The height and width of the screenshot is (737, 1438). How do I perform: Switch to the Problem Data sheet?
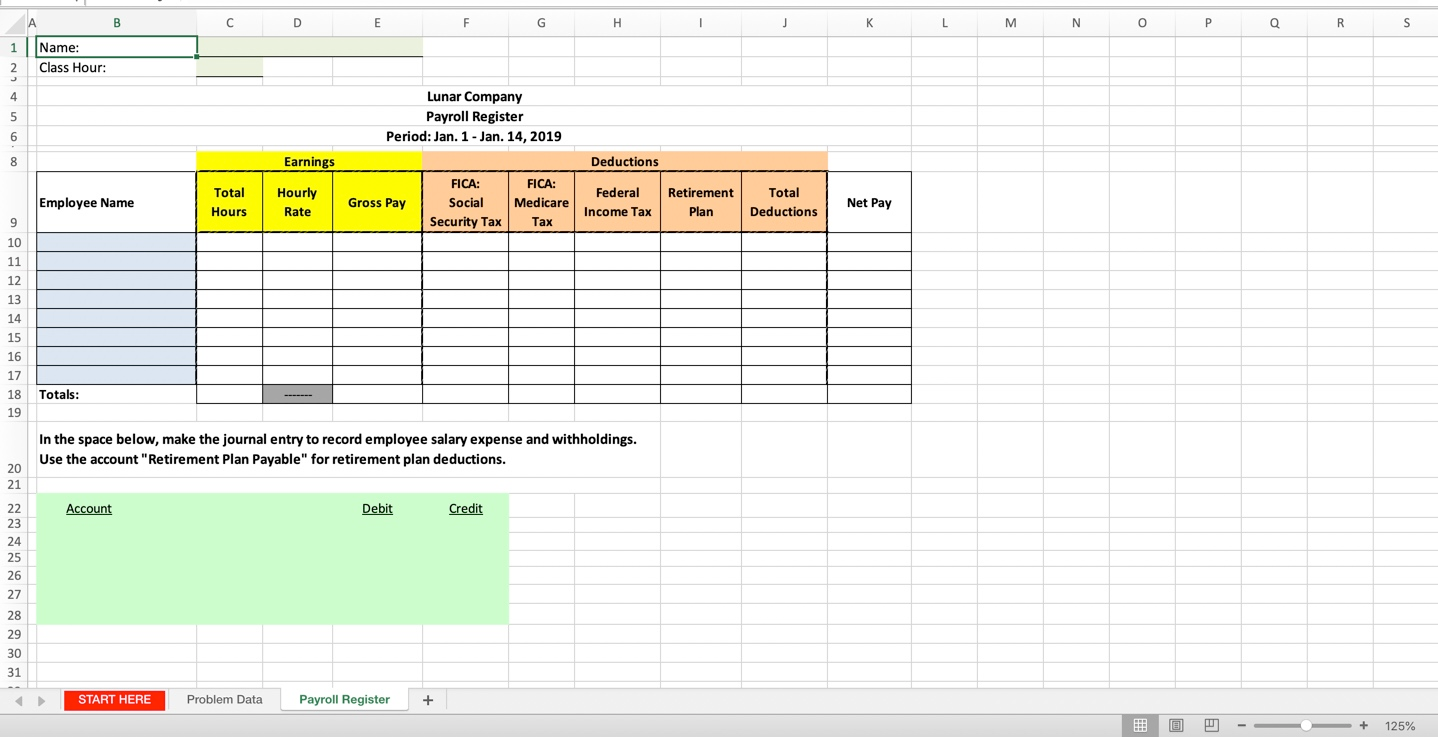(x=224, y=699)
